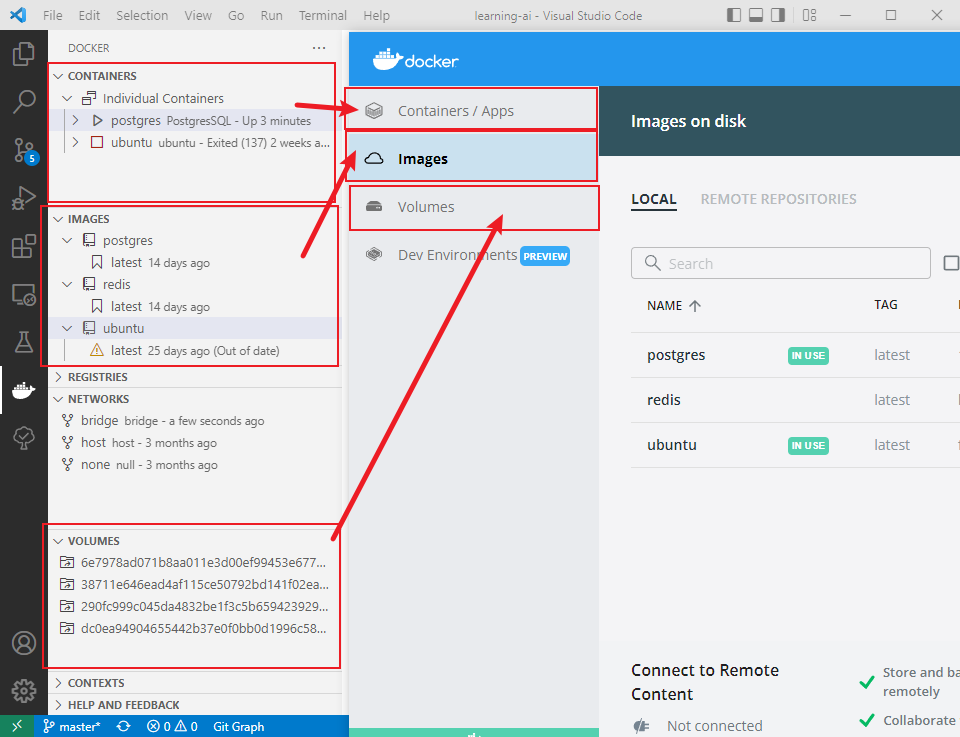Viewport: 960px width, 737px height.
Task: Click the synchronize changes status icon
Action: tap(124, 726)
